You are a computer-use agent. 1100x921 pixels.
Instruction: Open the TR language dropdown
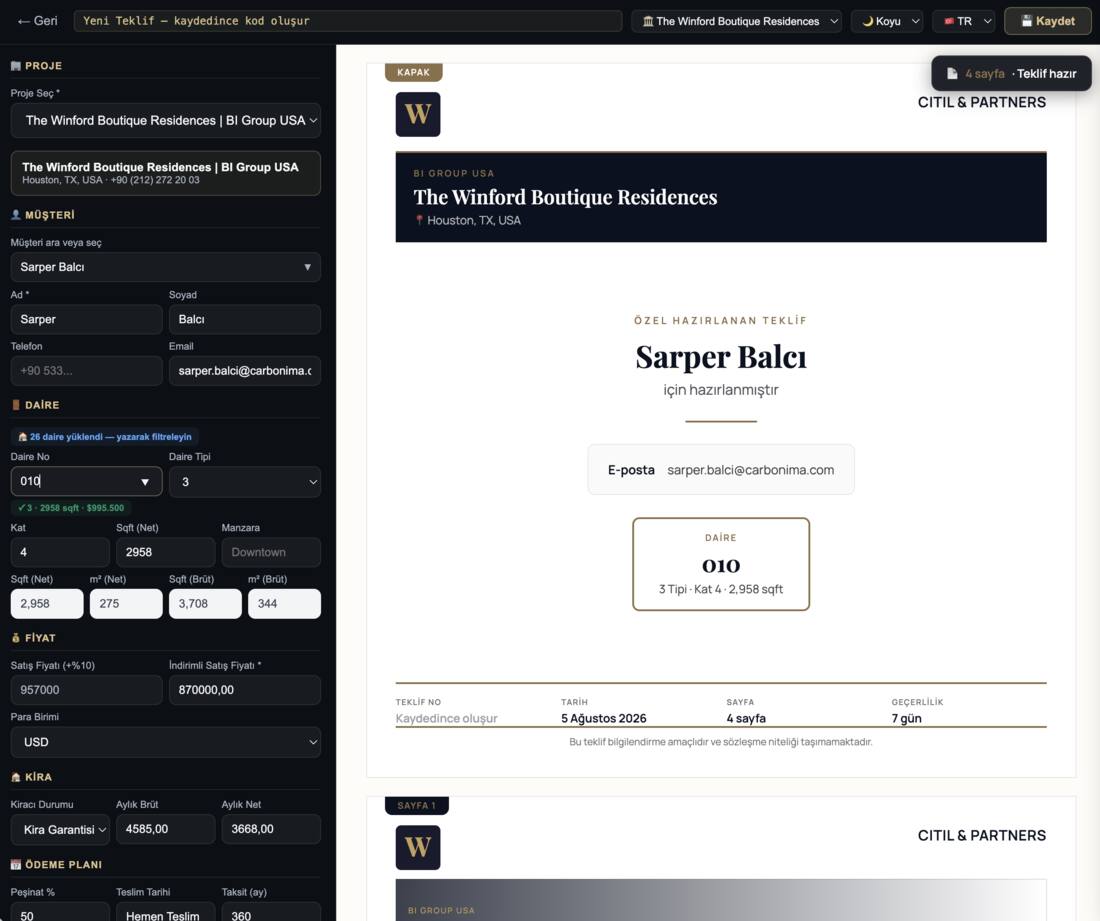pyautogui.click(x=964, y=21)
